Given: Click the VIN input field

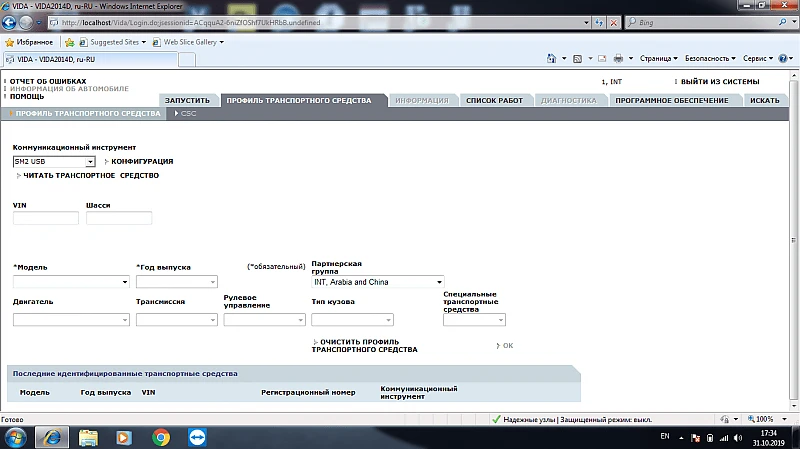Looking at the screenshot, I should (x=46, y=218).
